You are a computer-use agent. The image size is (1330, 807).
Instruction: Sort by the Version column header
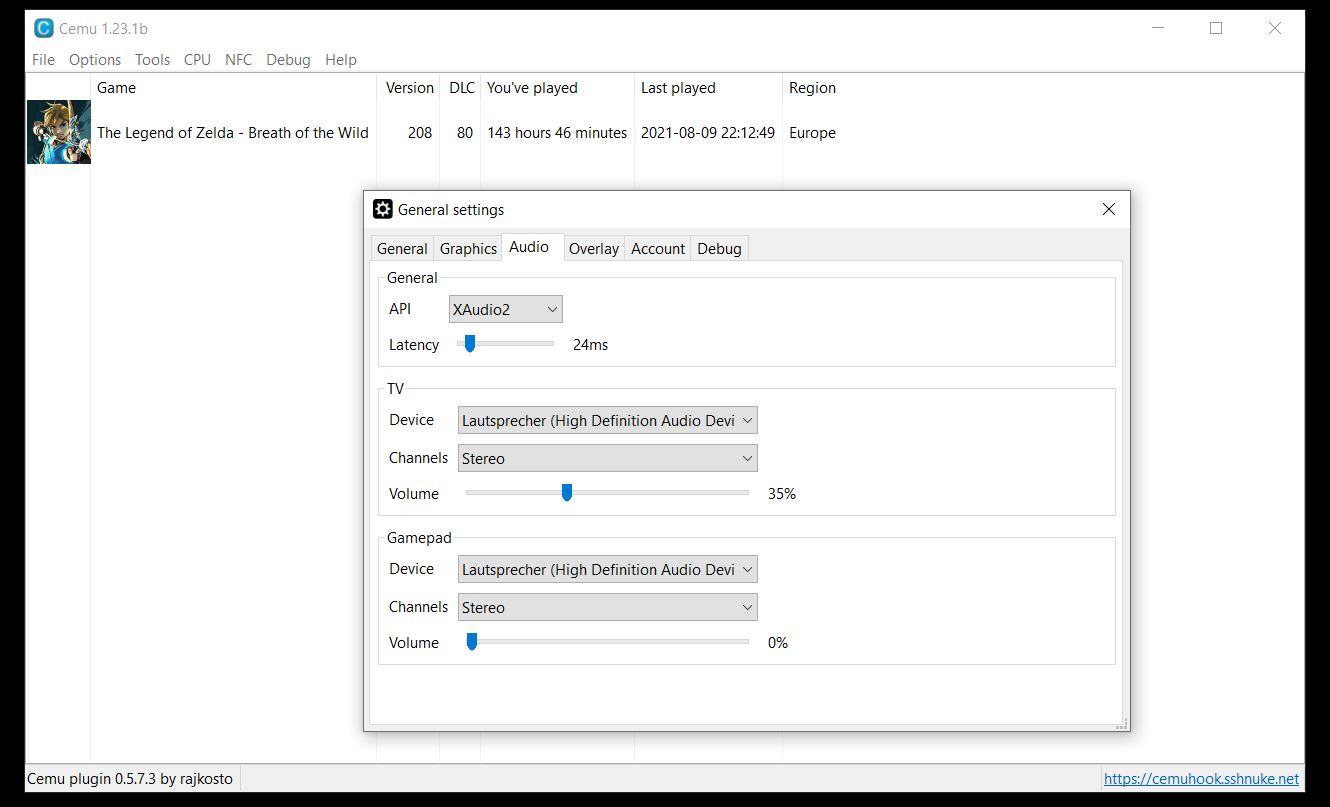click(x=410, y=88)
